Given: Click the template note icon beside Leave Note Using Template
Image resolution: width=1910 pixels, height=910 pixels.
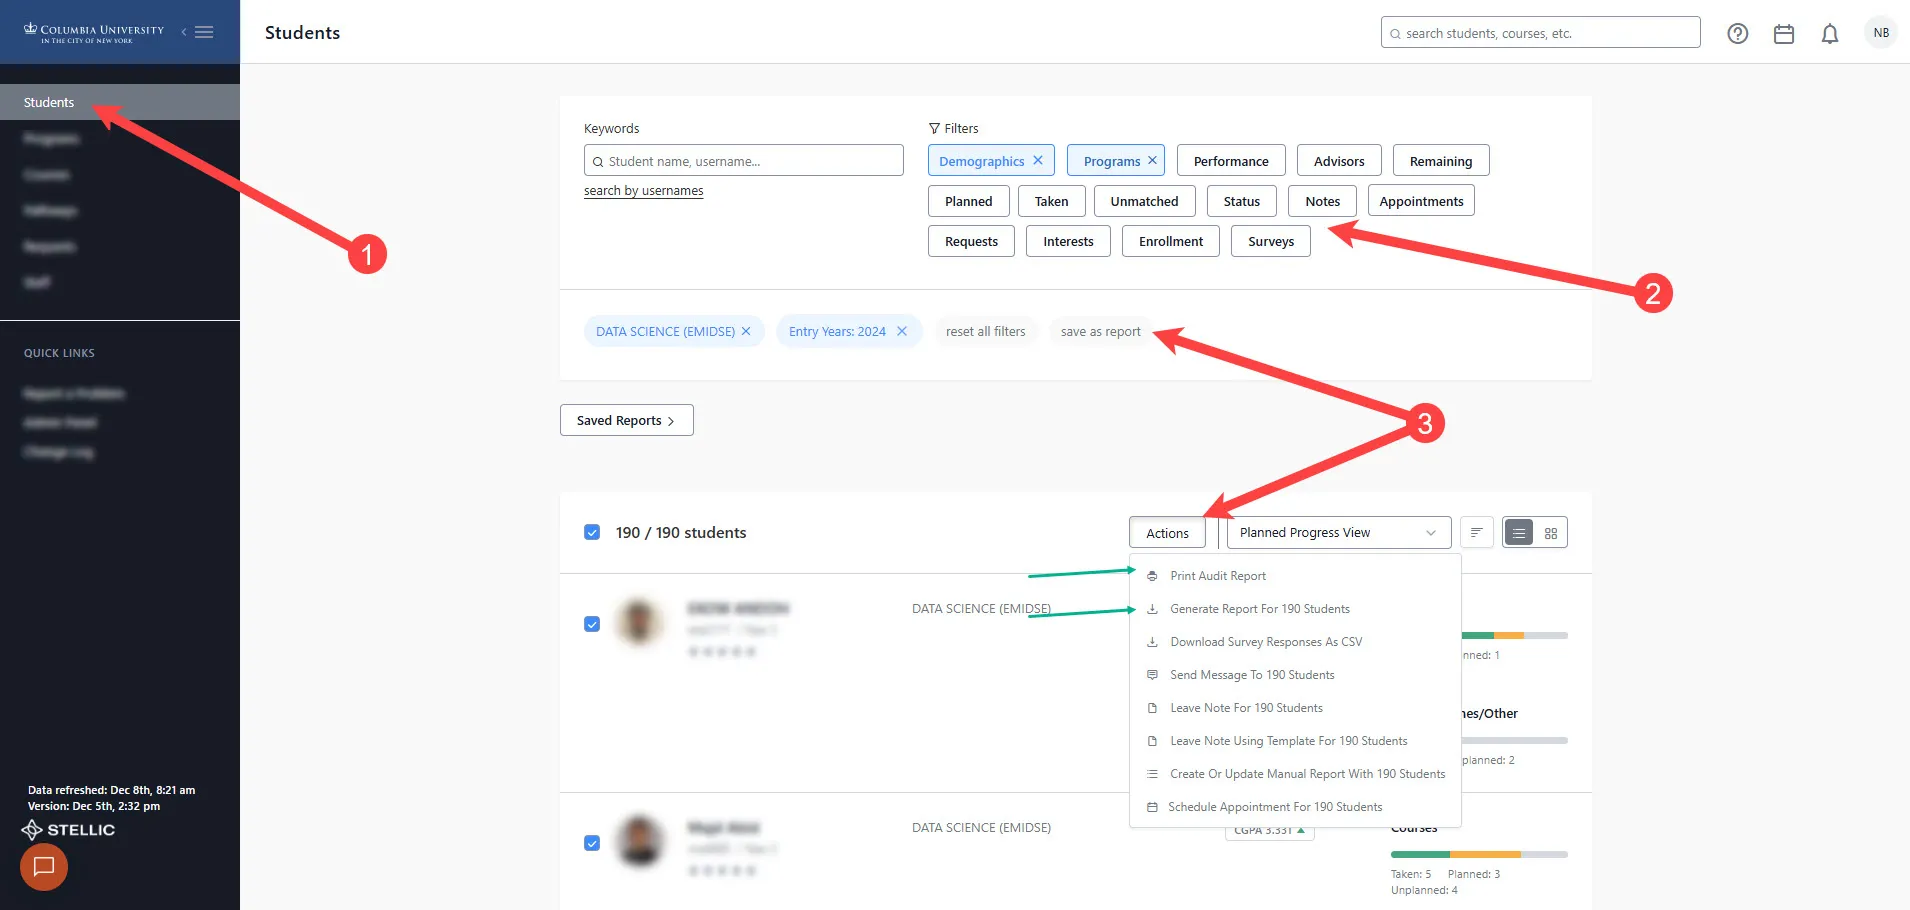Looking at the screenshot, I should [1152, 741].
